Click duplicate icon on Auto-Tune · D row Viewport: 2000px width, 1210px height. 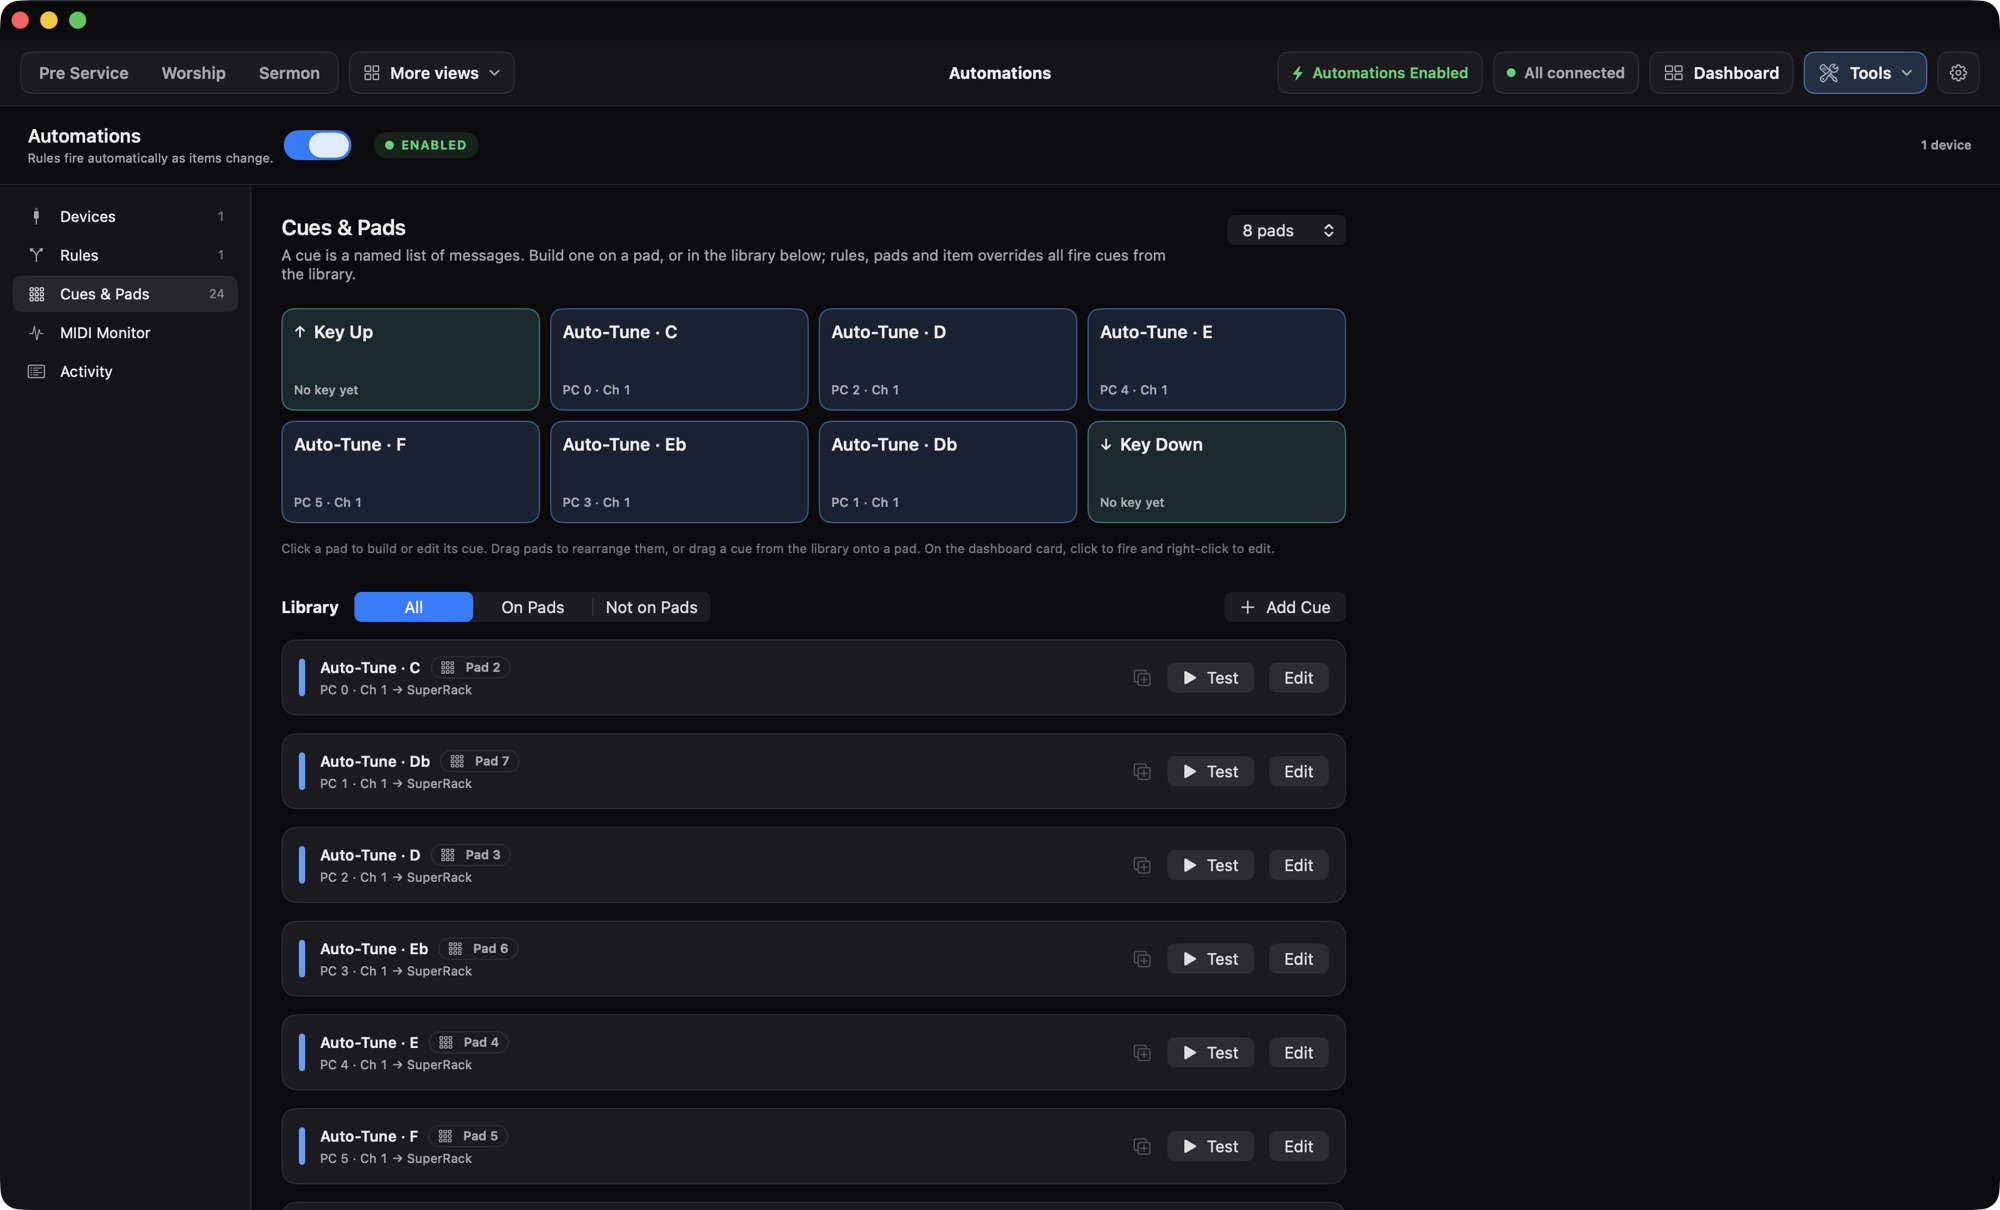pos(1142,866)
